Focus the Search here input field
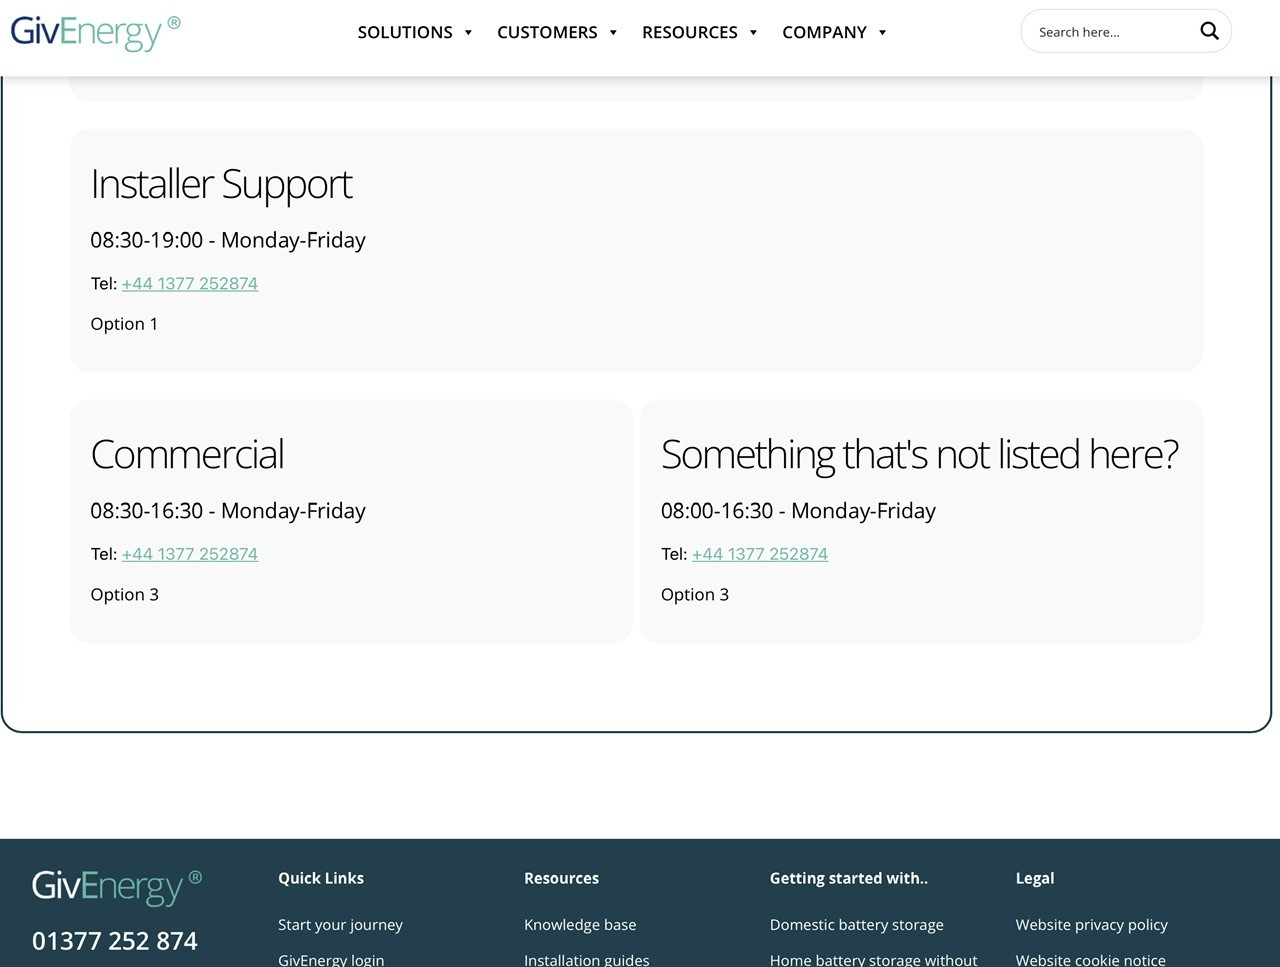 tap(1110, 32)
